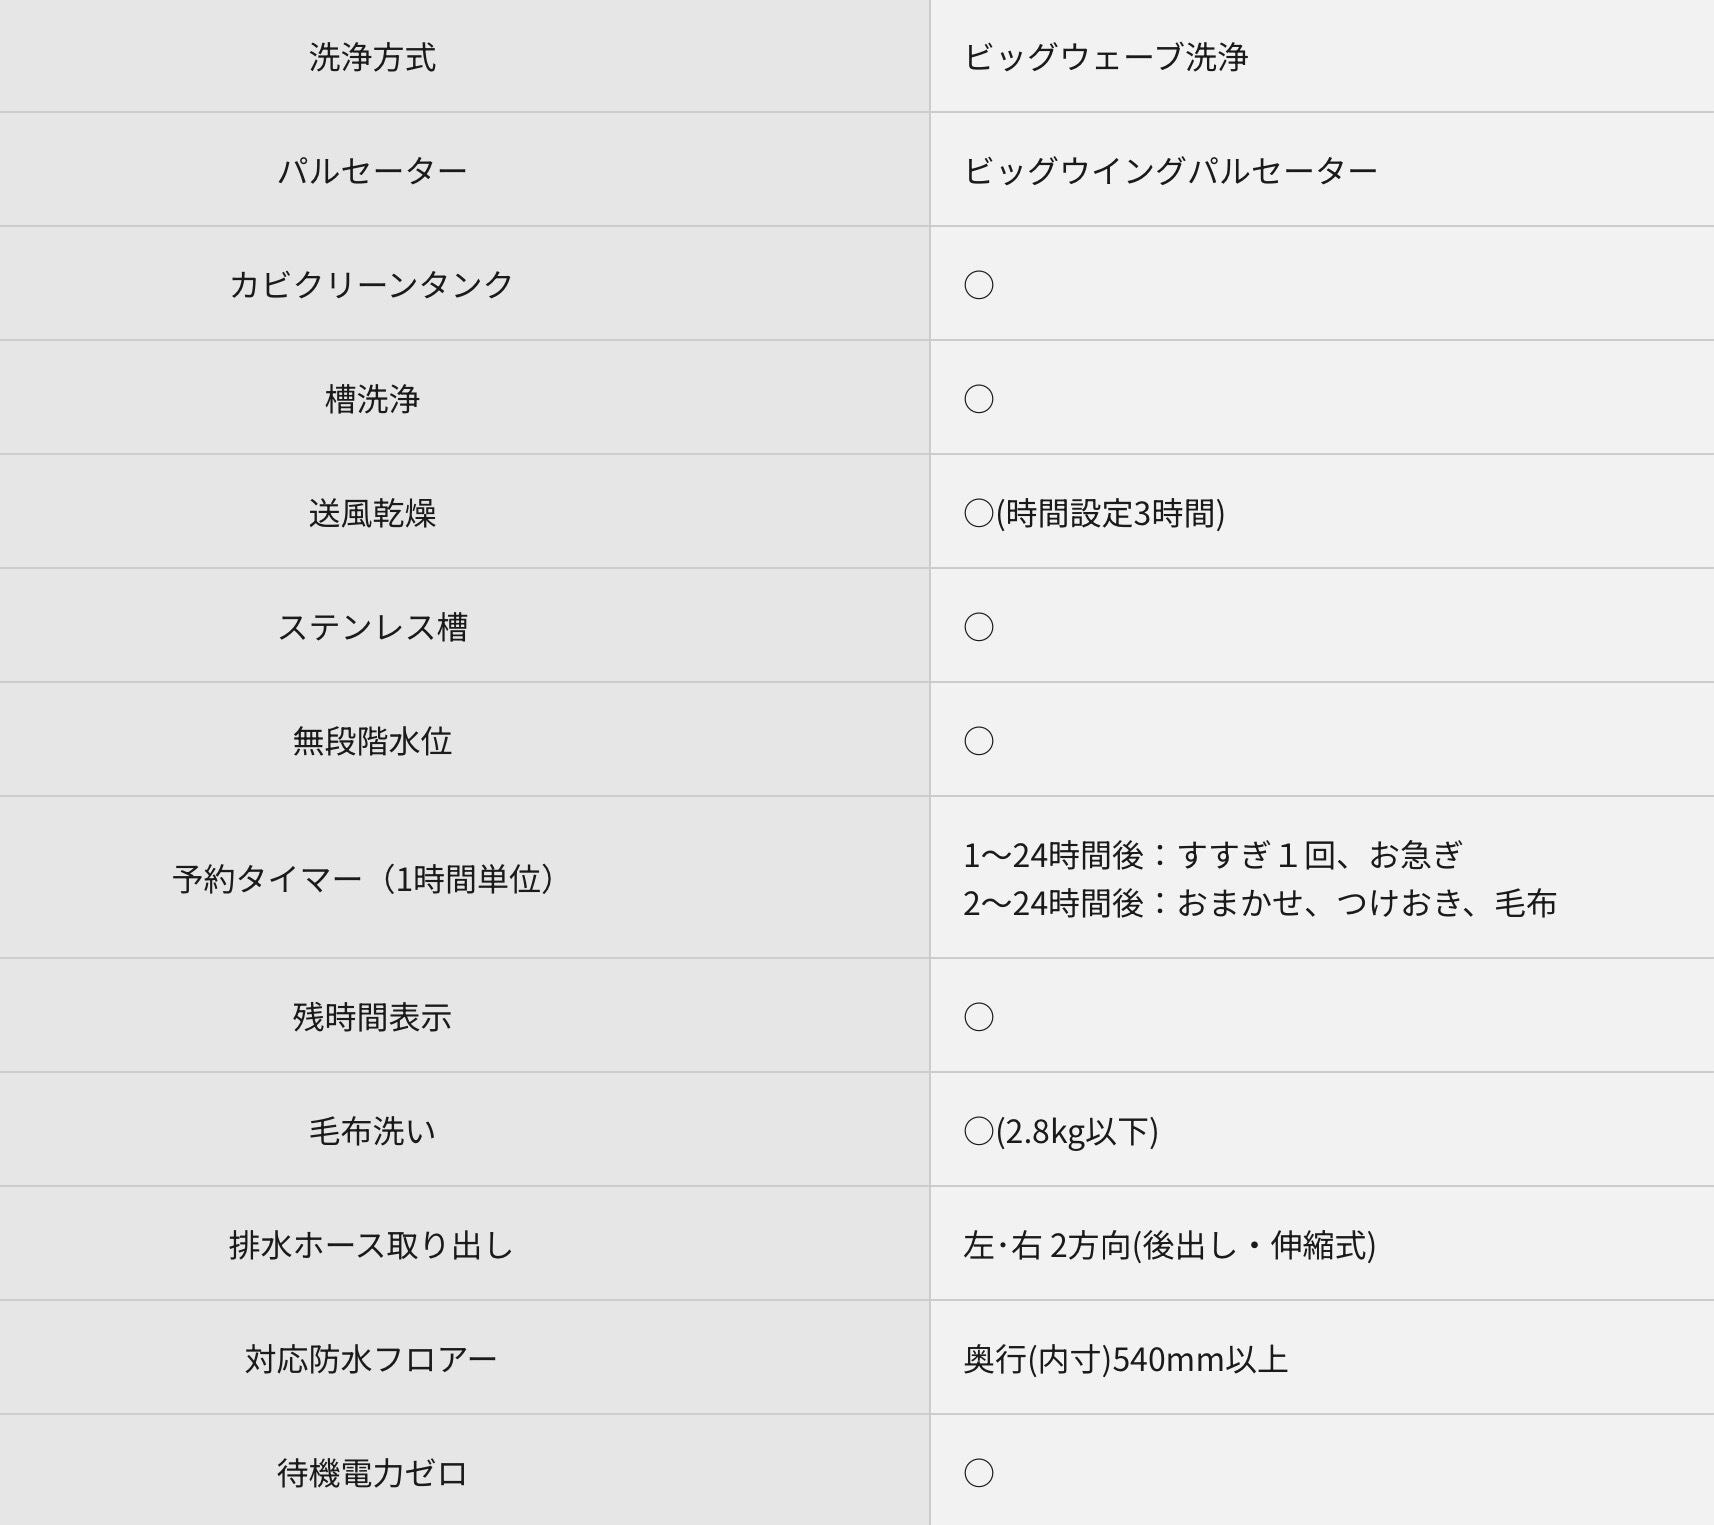Click the 左･右 2方向(後出し・伸縮式) value
Viewport: 1714px width, 1525px height.
1169,1245
